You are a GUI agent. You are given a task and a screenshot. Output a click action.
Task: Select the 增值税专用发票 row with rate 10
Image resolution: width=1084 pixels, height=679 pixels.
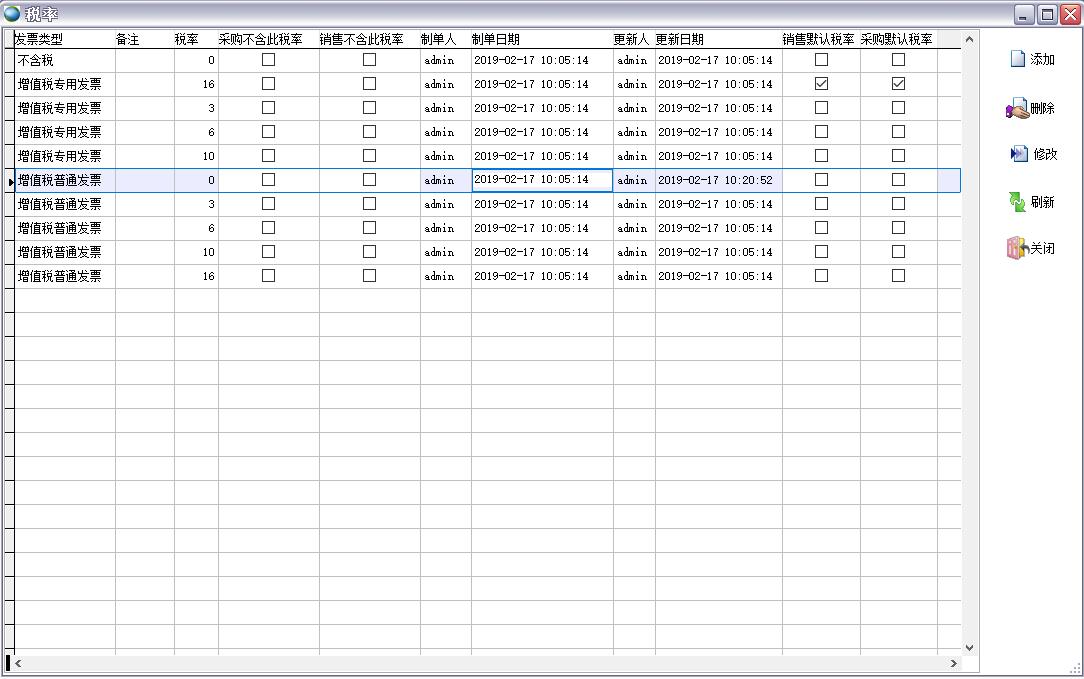pos(60,156)
